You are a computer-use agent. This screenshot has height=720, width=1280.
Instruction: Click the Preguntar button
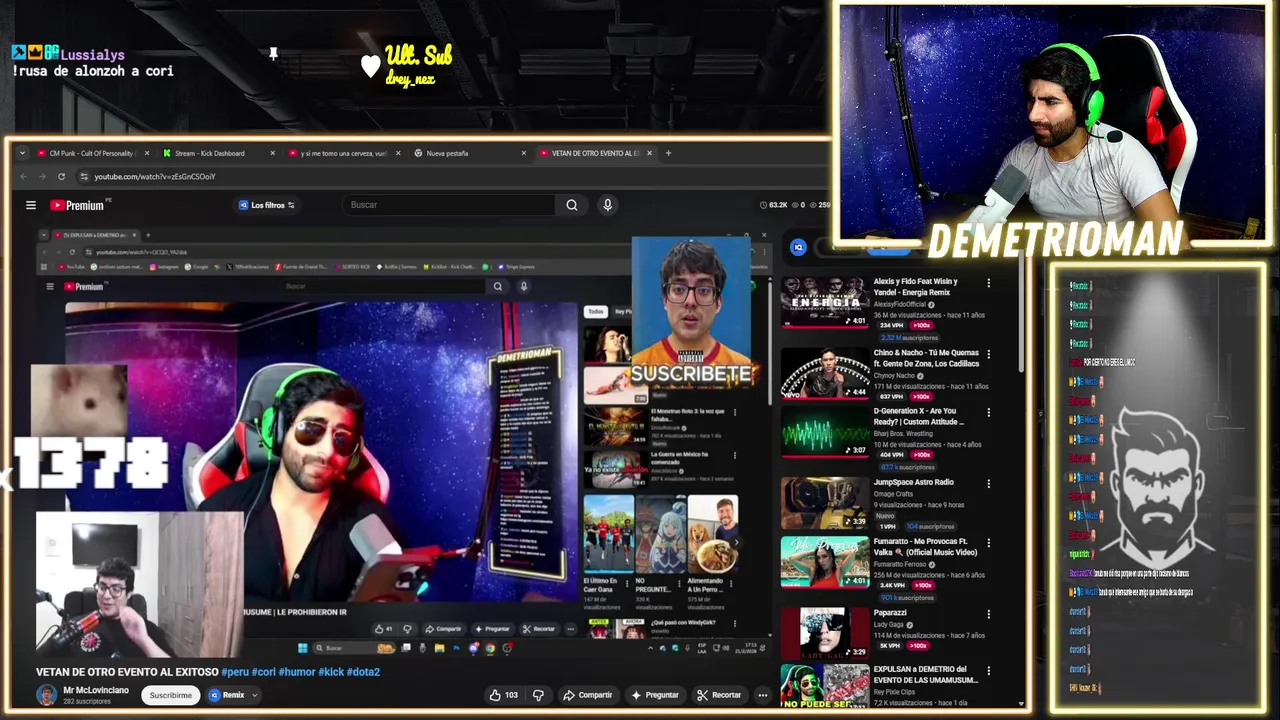(654, 695)
